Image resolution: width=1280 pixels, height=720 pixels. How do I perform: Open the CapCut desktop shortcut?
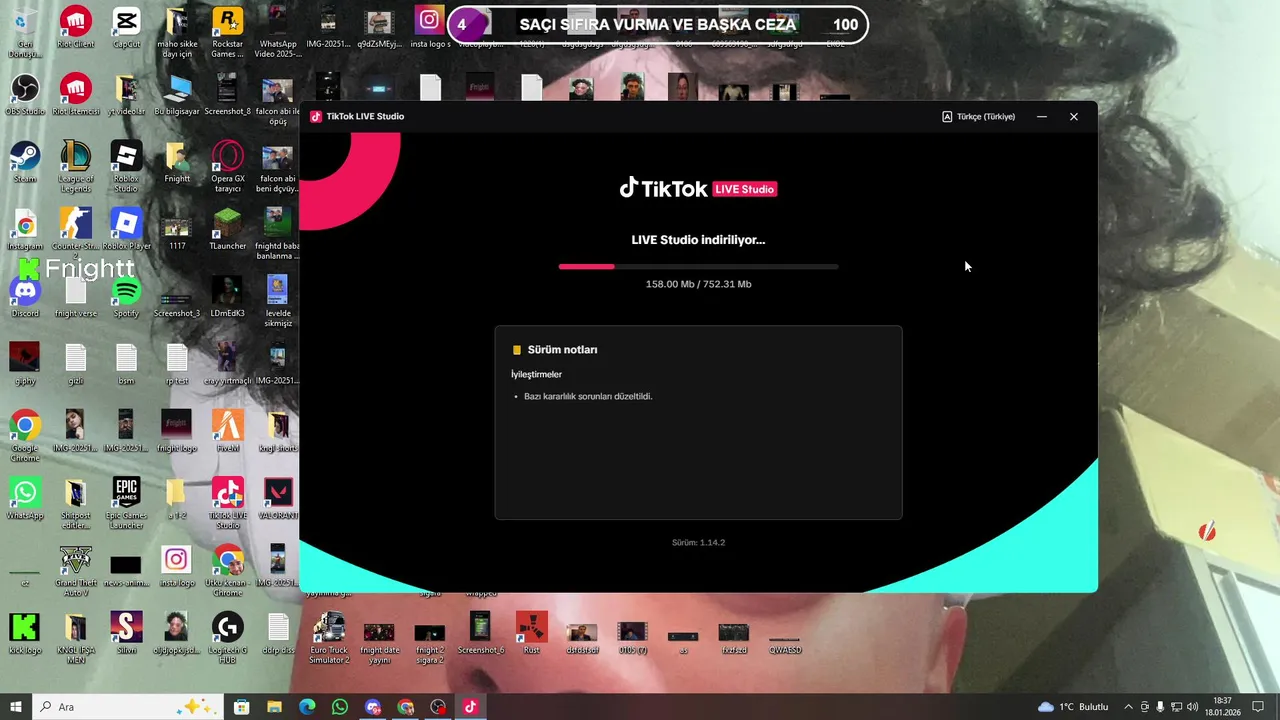coord(126,28)
